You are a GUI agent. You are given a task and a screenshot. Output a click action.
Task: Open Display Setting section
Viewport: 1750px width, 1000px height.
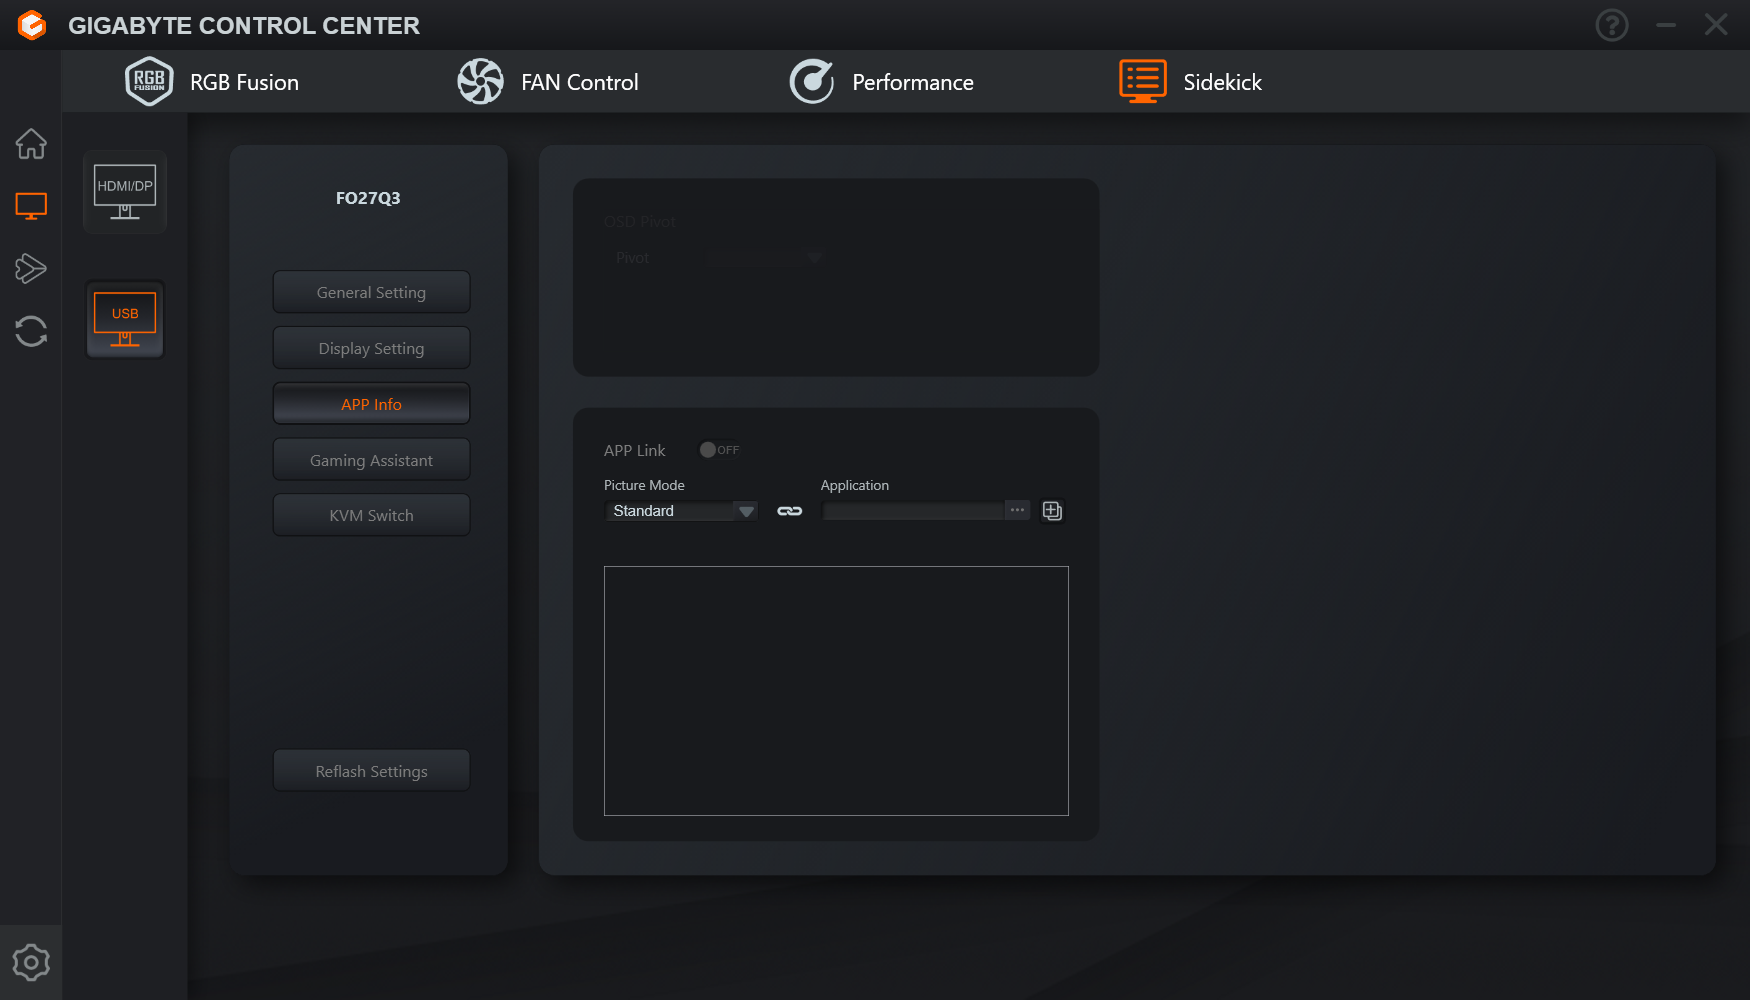[371, 348]
